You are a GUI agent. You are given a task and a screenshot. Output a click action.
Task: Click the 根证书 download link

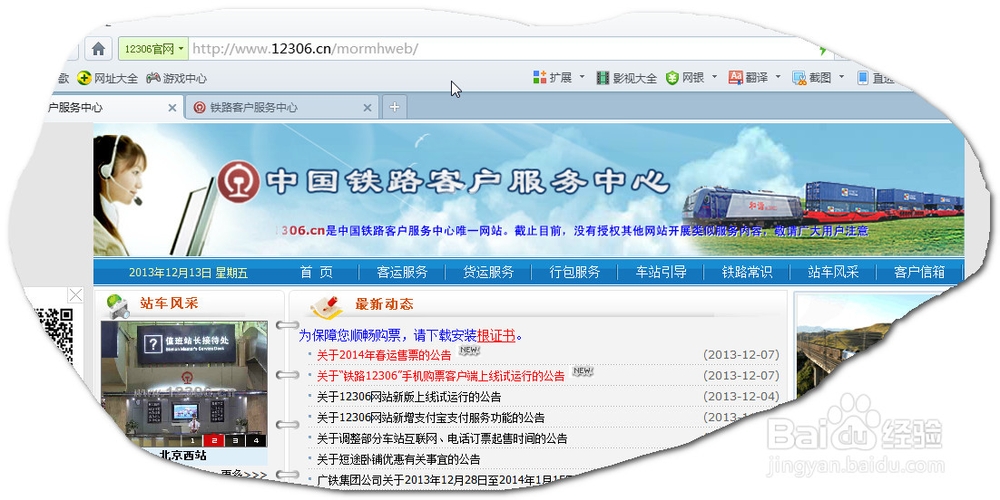496,335
